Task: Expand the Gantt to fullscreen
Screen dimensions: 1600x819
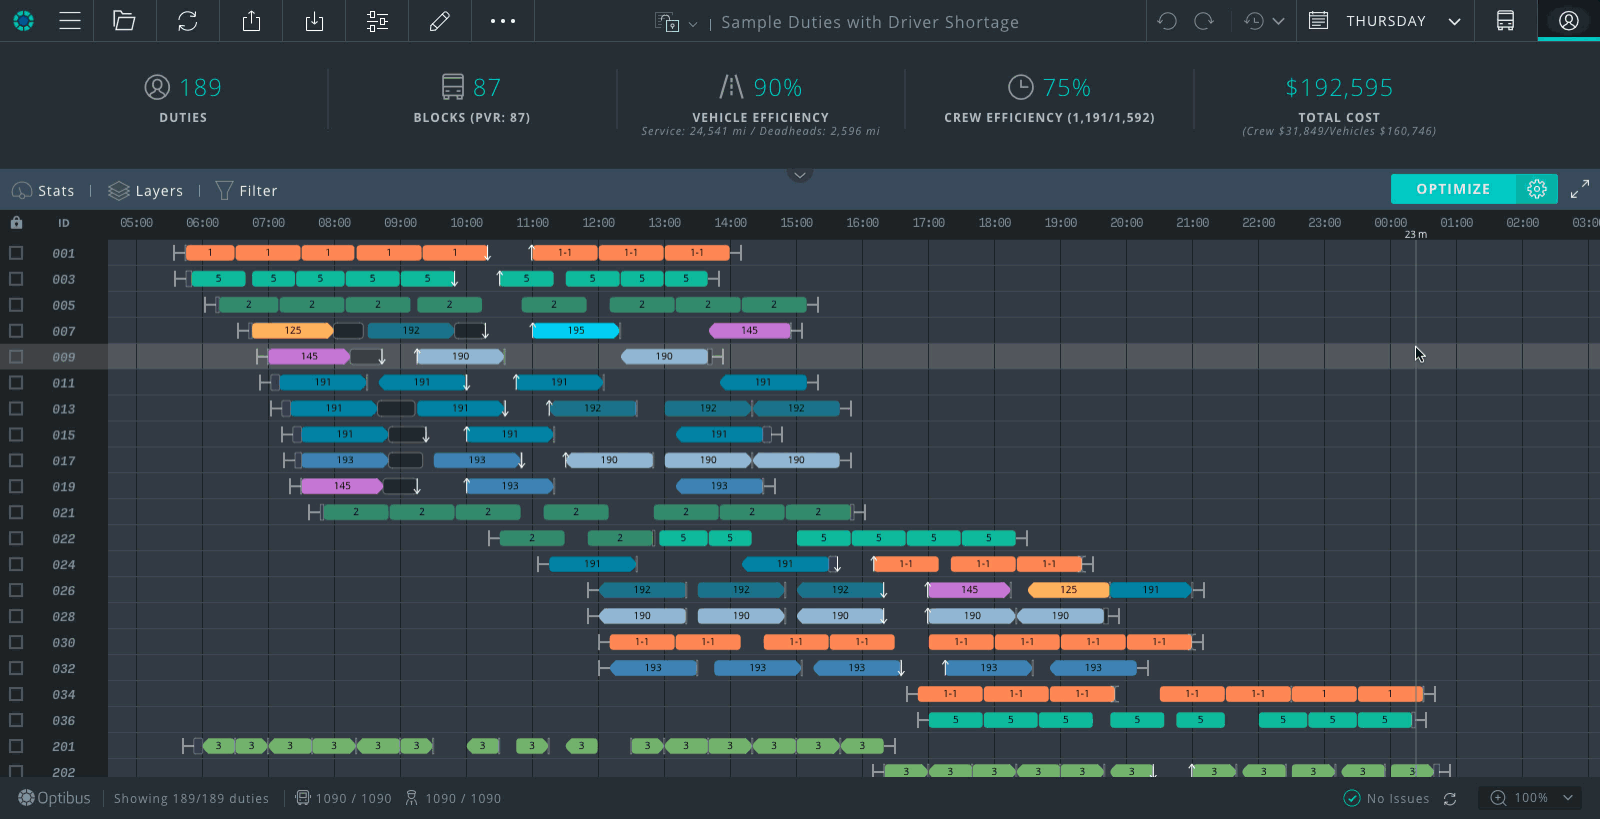Action: pos(1580,189)
